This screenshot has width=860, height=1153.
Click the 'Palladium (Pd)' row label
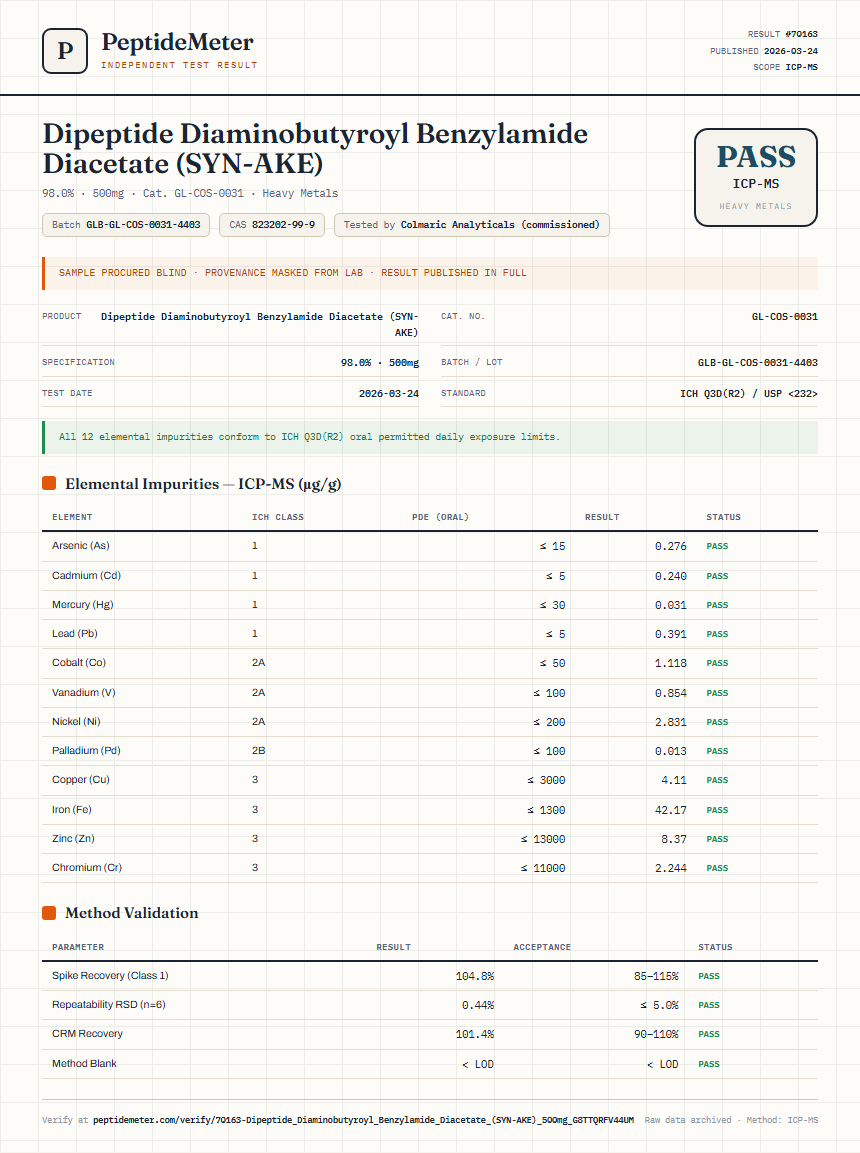[86, 750]
